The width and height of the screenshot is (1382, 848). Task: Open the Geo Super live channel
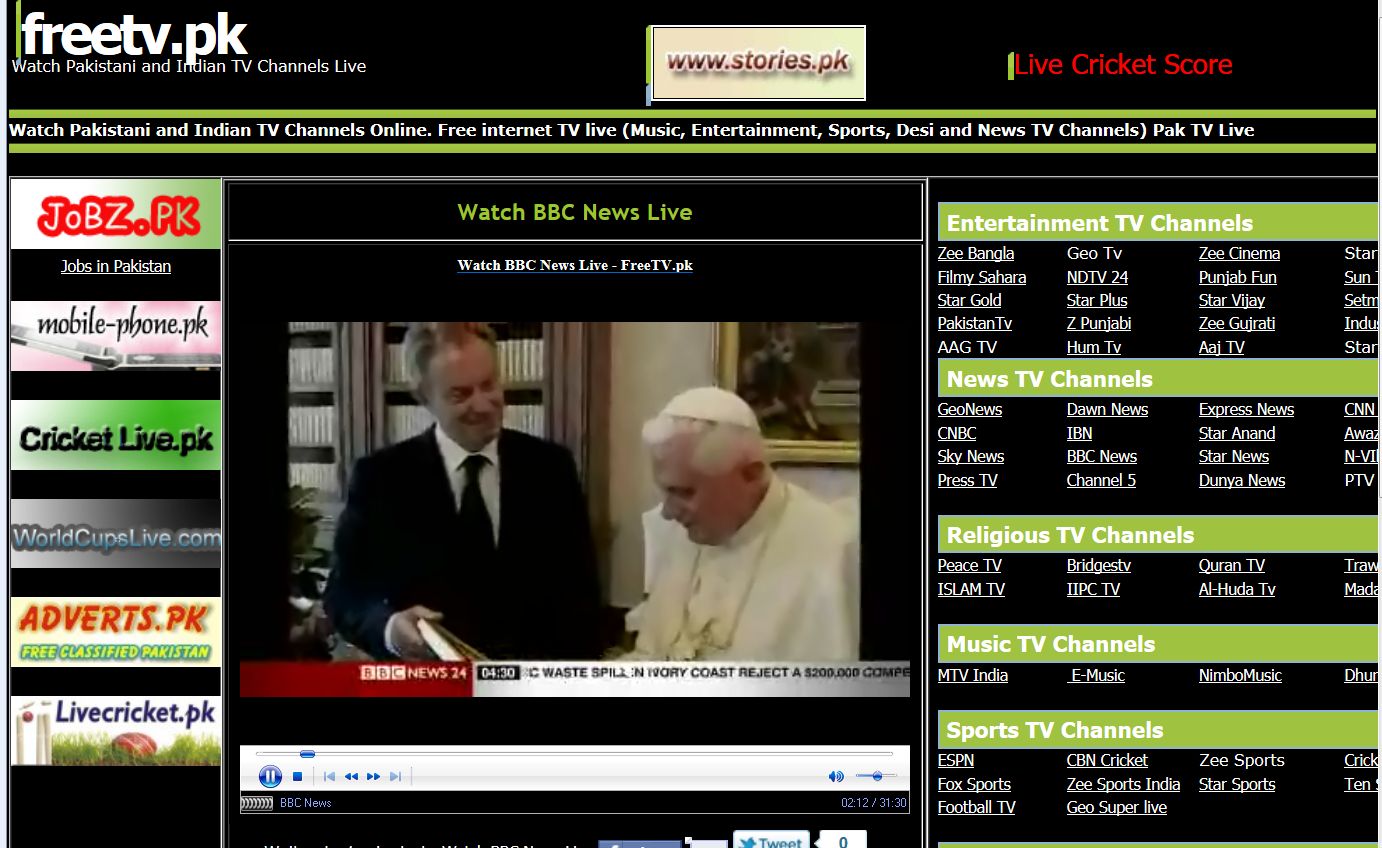1116,807
